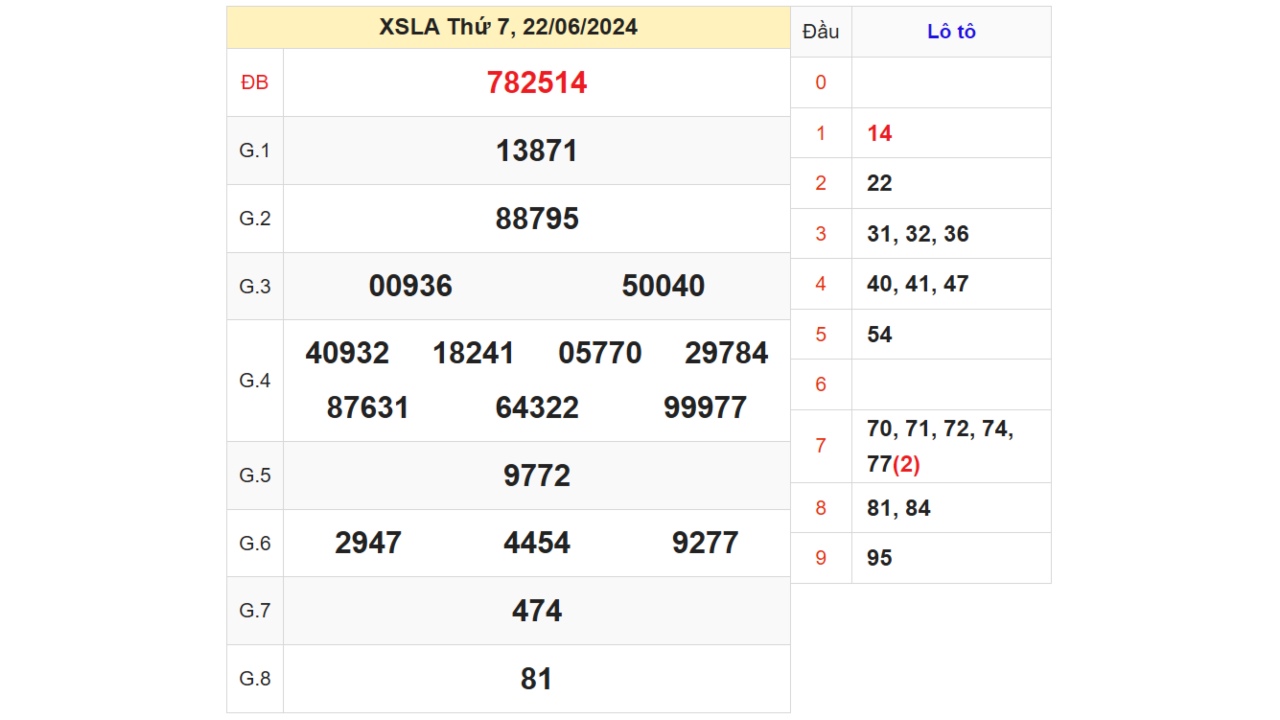Select head digit 7 in Đầu column
The image size is (1280, 720).
[x=821, y=446]
